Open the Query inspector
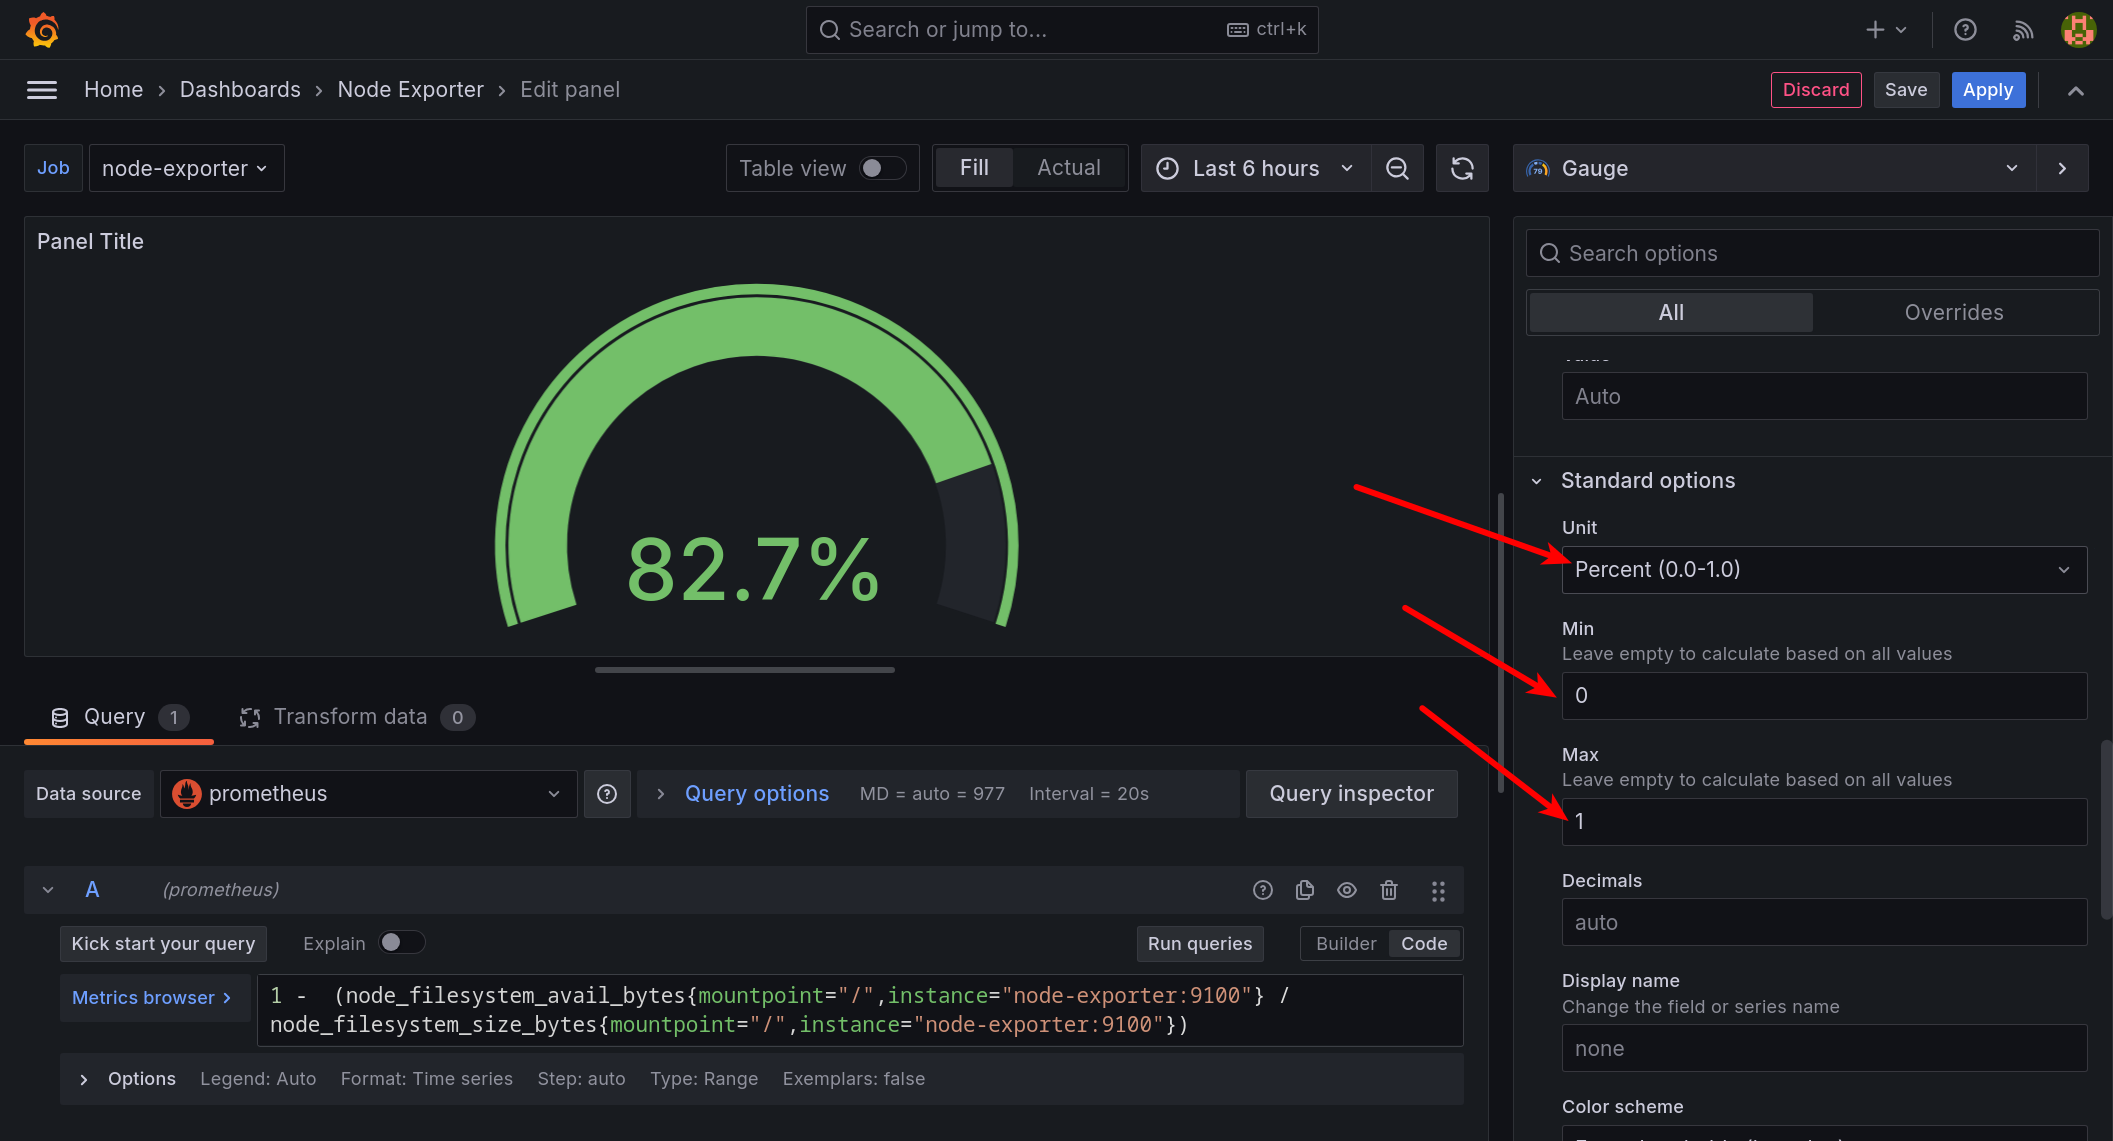Screen dimensions: 2113x1141 (x=1351, y=794)
